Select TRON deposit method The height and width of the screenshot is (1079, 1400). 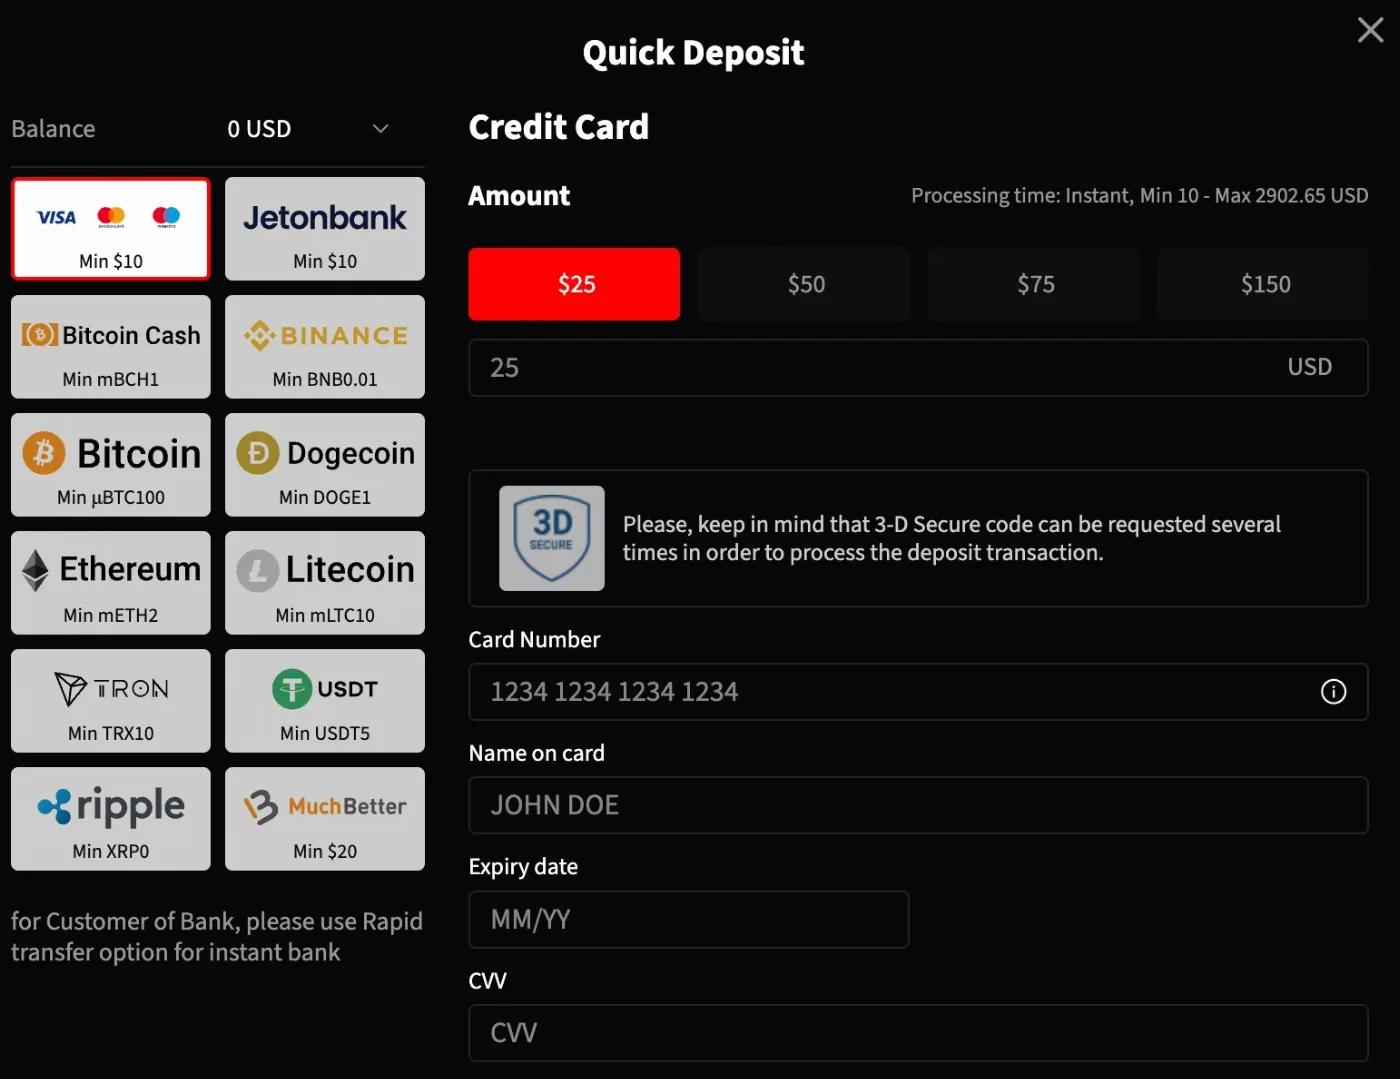coord(111,701)
